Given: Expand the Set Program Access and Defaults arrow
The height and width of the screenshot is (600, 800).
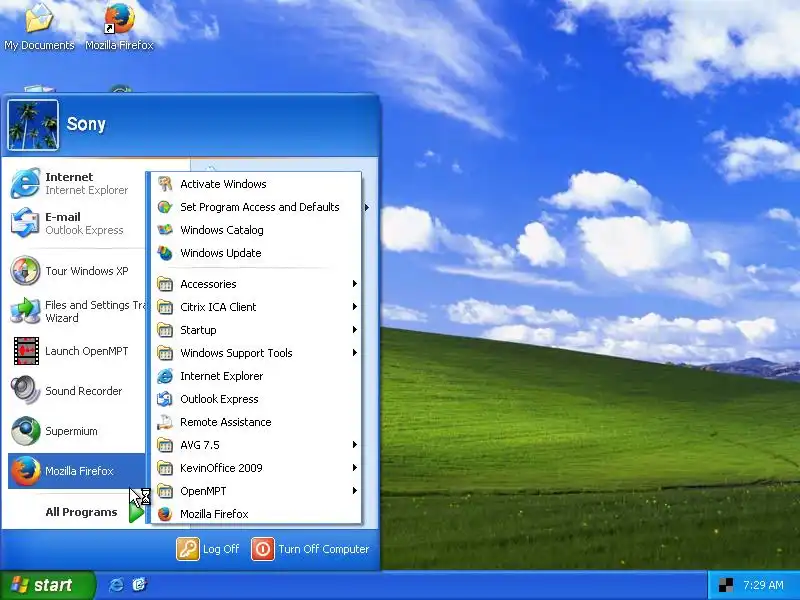Looking at the screenshot, I should [367, 207].
